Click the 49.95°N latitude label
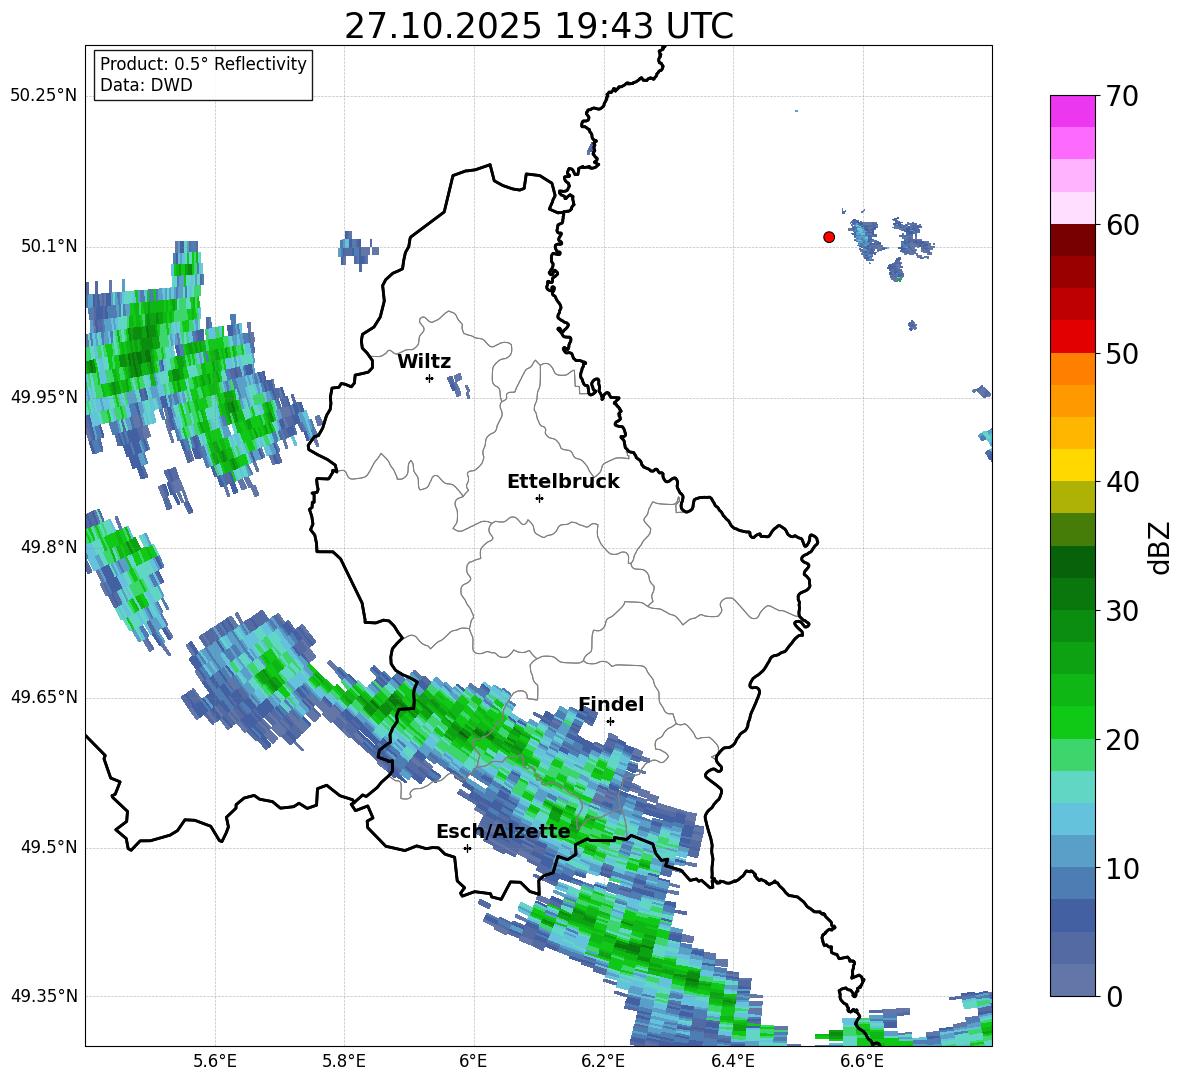 44,397
